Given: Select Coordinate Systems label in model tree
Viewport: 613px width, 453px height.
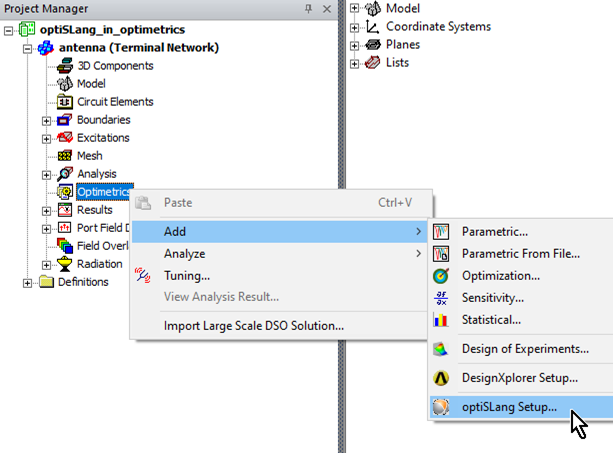Looking at the screenshot, I should tap(438, 27).
